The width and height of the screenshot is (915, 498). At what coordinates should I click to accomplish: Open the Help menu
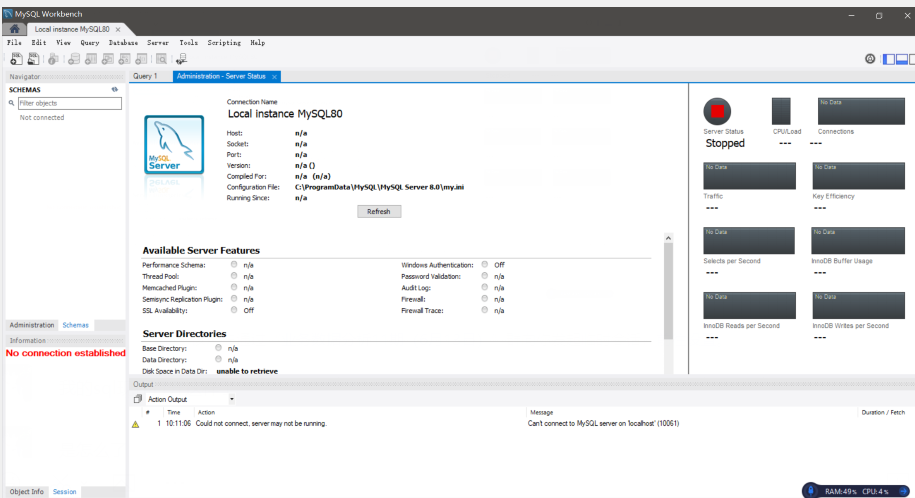257,43
